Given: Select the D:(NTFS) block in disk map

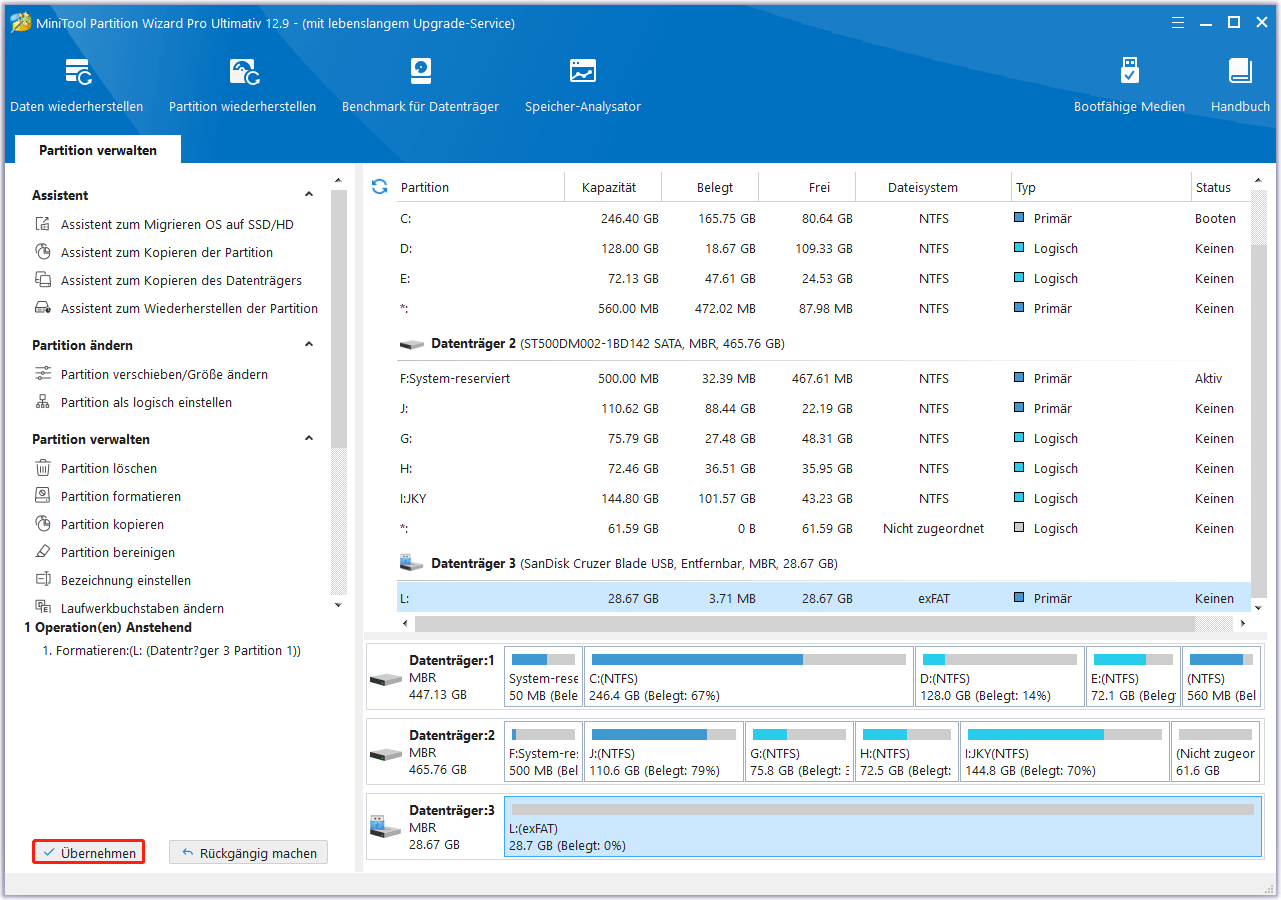Looking at the screenshot, I should pyautogui.click(x=1000, y=678).
